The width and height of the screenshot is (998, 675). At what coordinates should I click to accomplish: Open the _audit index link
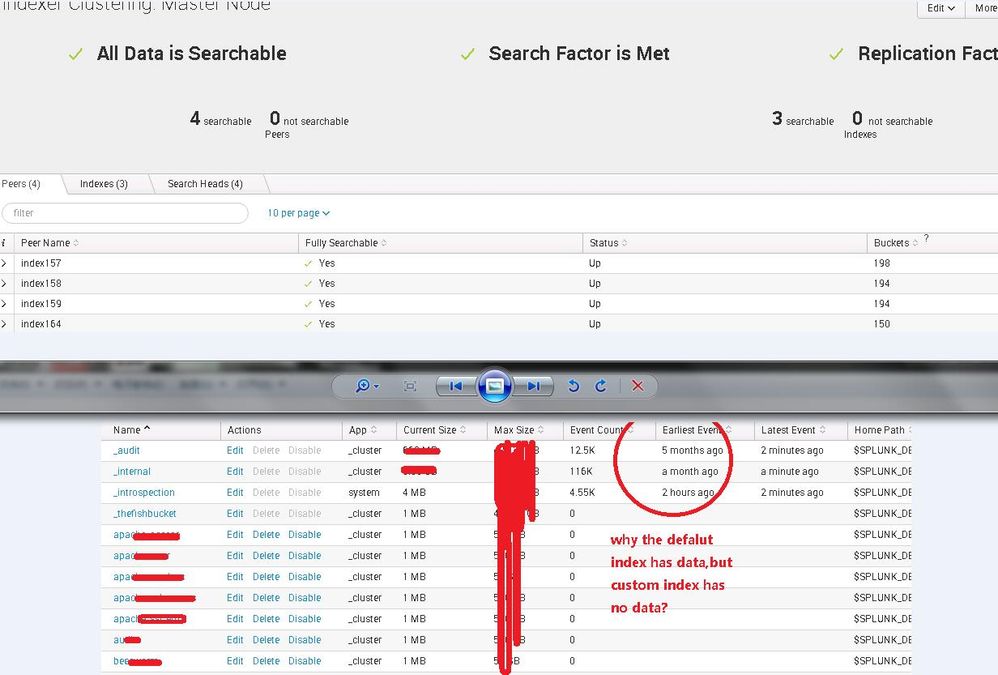126,451
